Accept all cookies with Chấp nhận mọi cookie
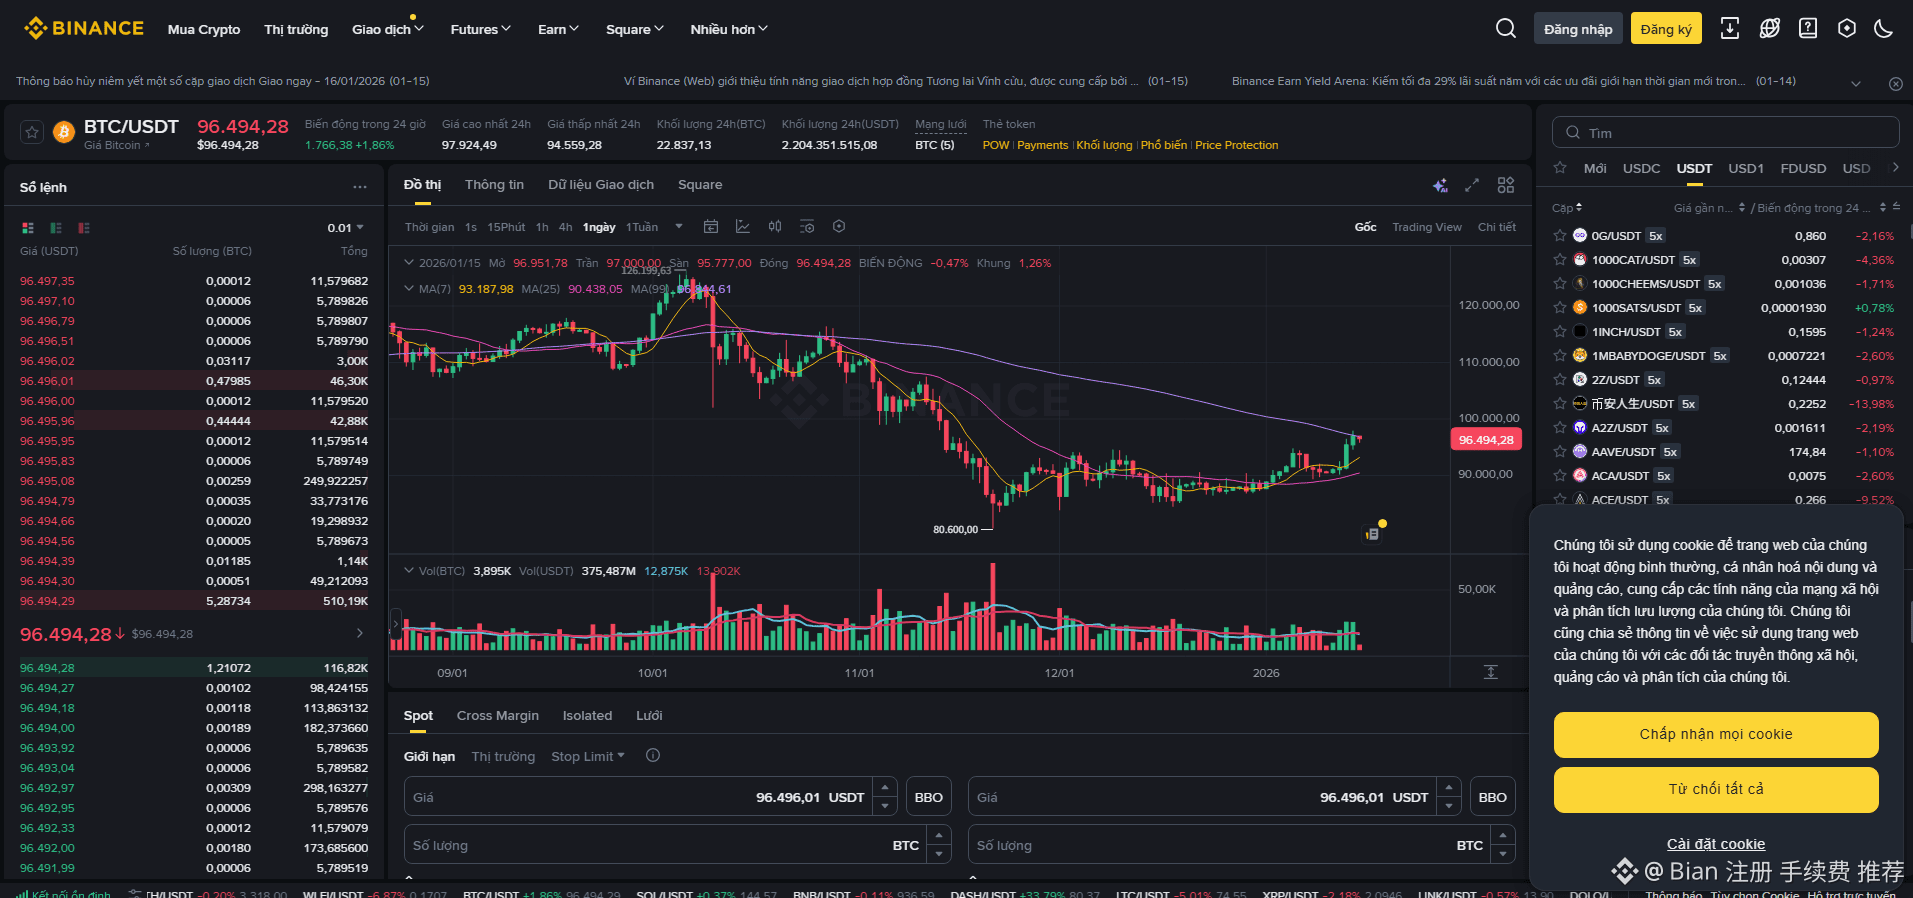This screenshot has height=898, width=1913. 1716,734
